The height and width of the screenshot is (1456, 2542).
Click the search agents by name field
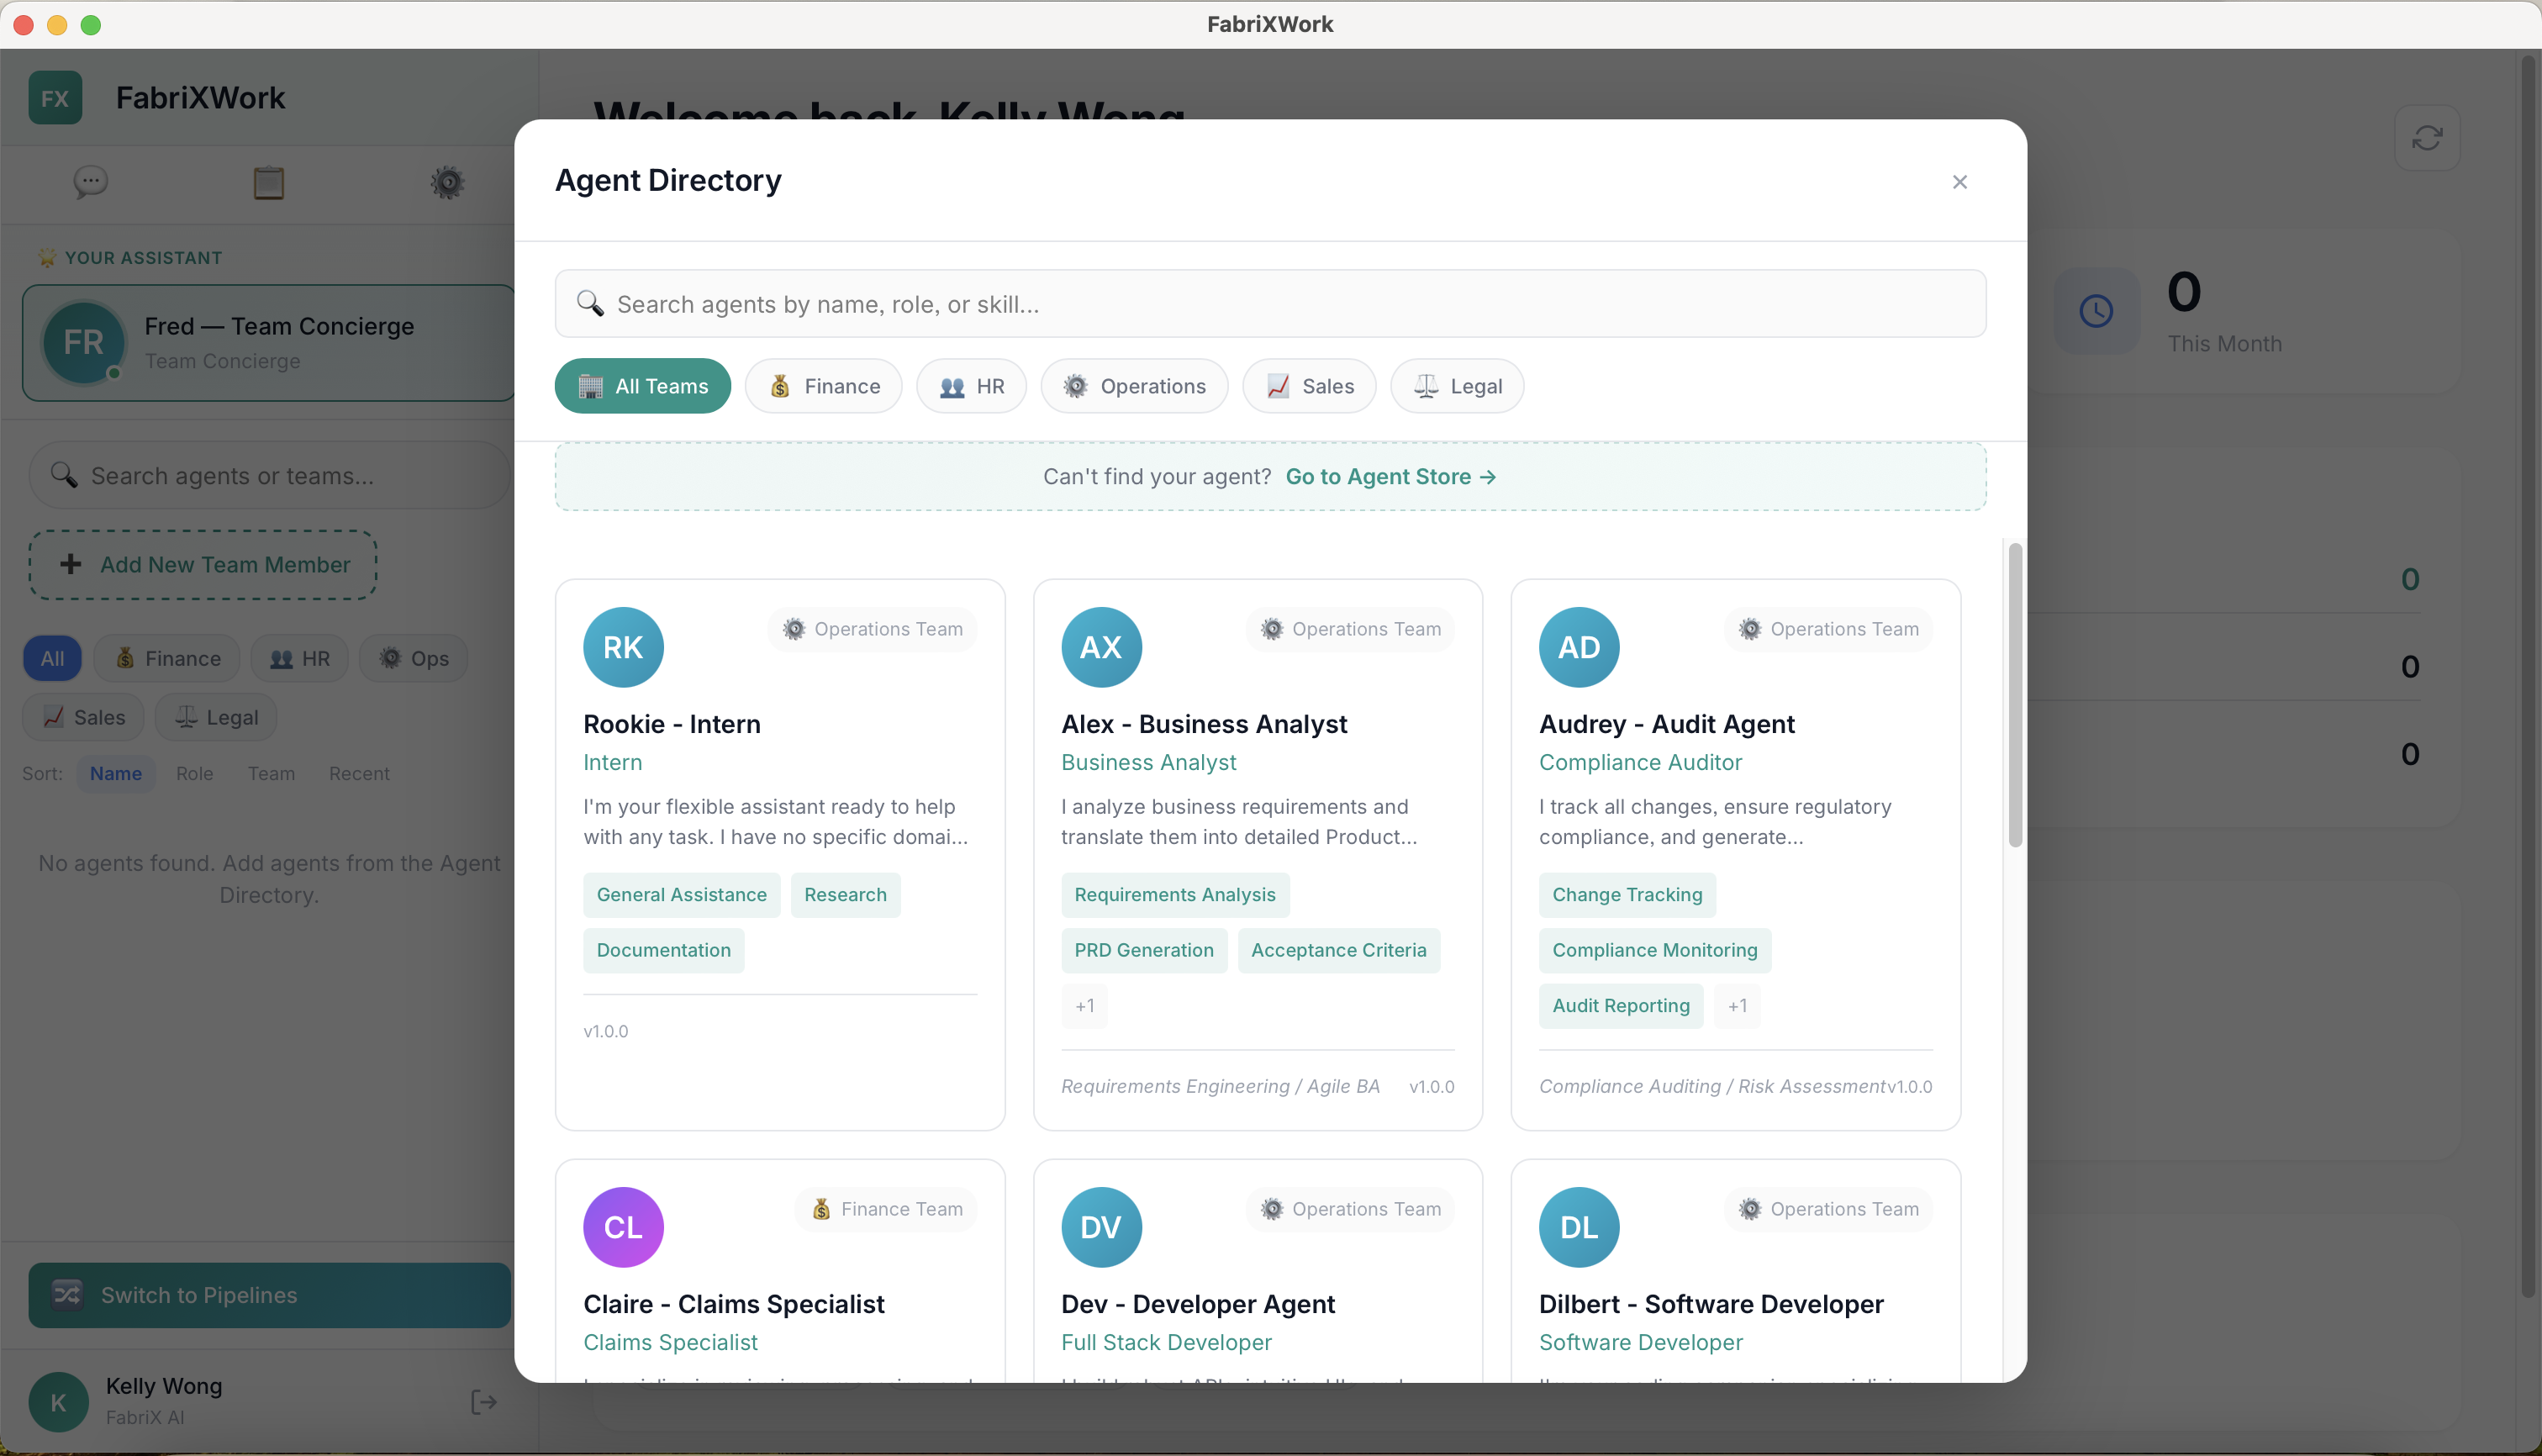(x=1270, y=304)
